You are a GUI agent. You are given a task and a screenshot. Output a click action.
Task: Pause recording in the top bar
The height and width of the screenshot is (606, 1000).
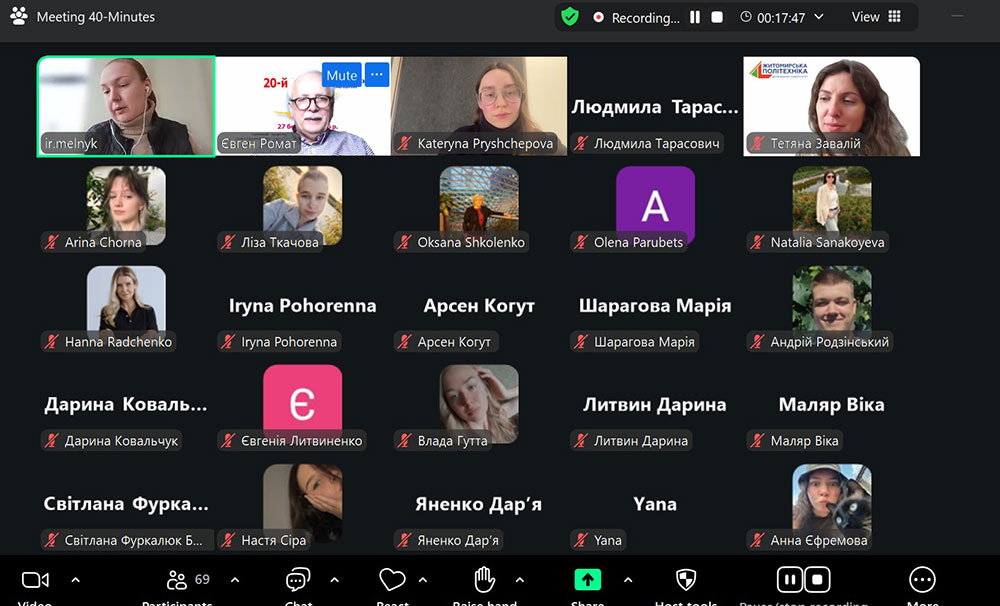point(695,17)
